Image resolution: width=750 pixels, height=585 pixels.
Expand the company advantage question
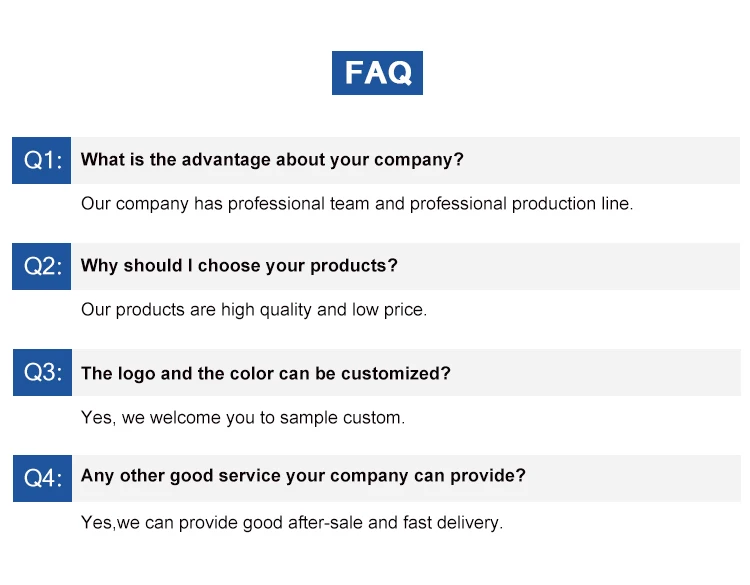click(x=272, y=160)
